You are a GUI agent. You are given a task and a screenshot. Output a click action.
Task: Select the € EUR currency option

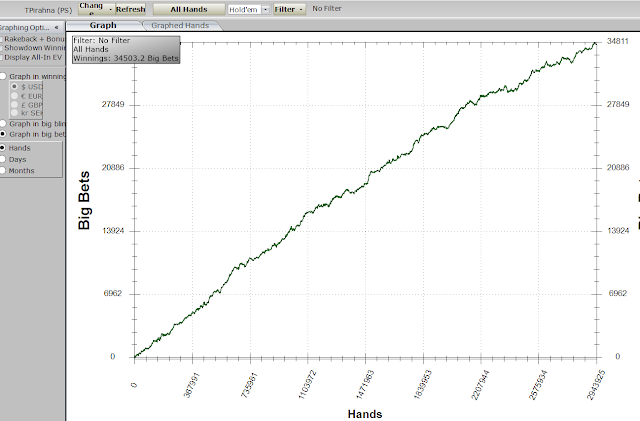(14, 96)
